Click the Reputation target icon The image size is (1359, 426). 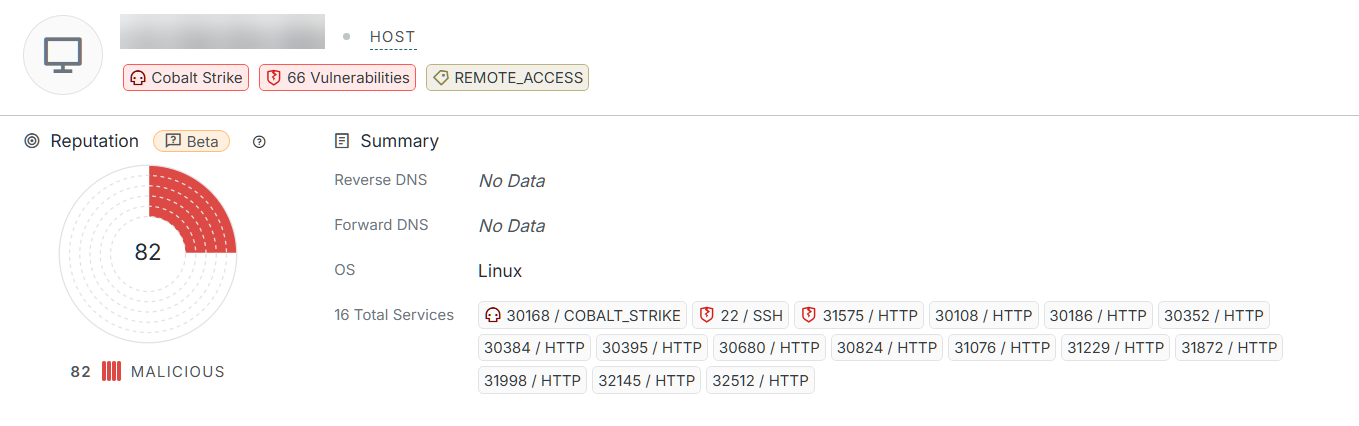32,141
